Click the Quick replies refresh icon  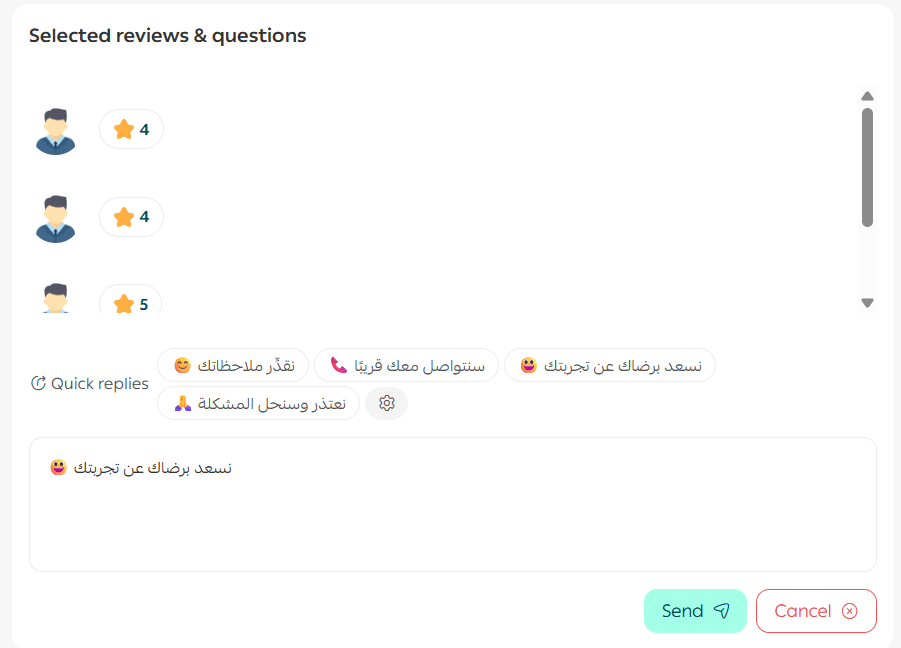click(39, 383)
